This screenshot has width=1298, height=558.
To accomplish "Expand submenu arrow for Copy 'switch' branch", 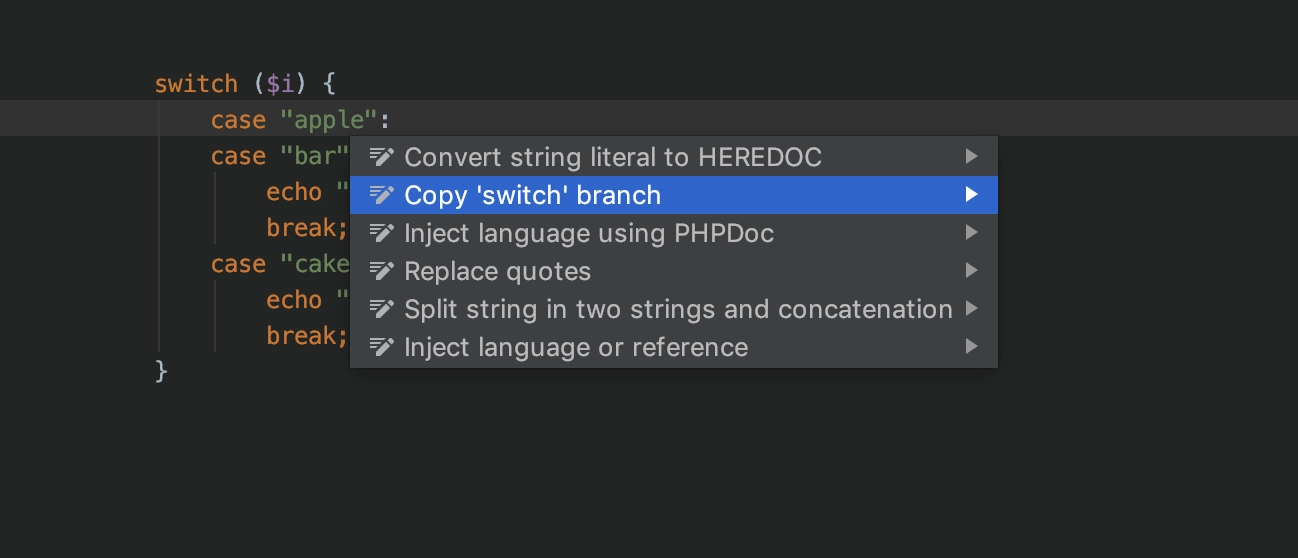I will click(x=971, y=195).
